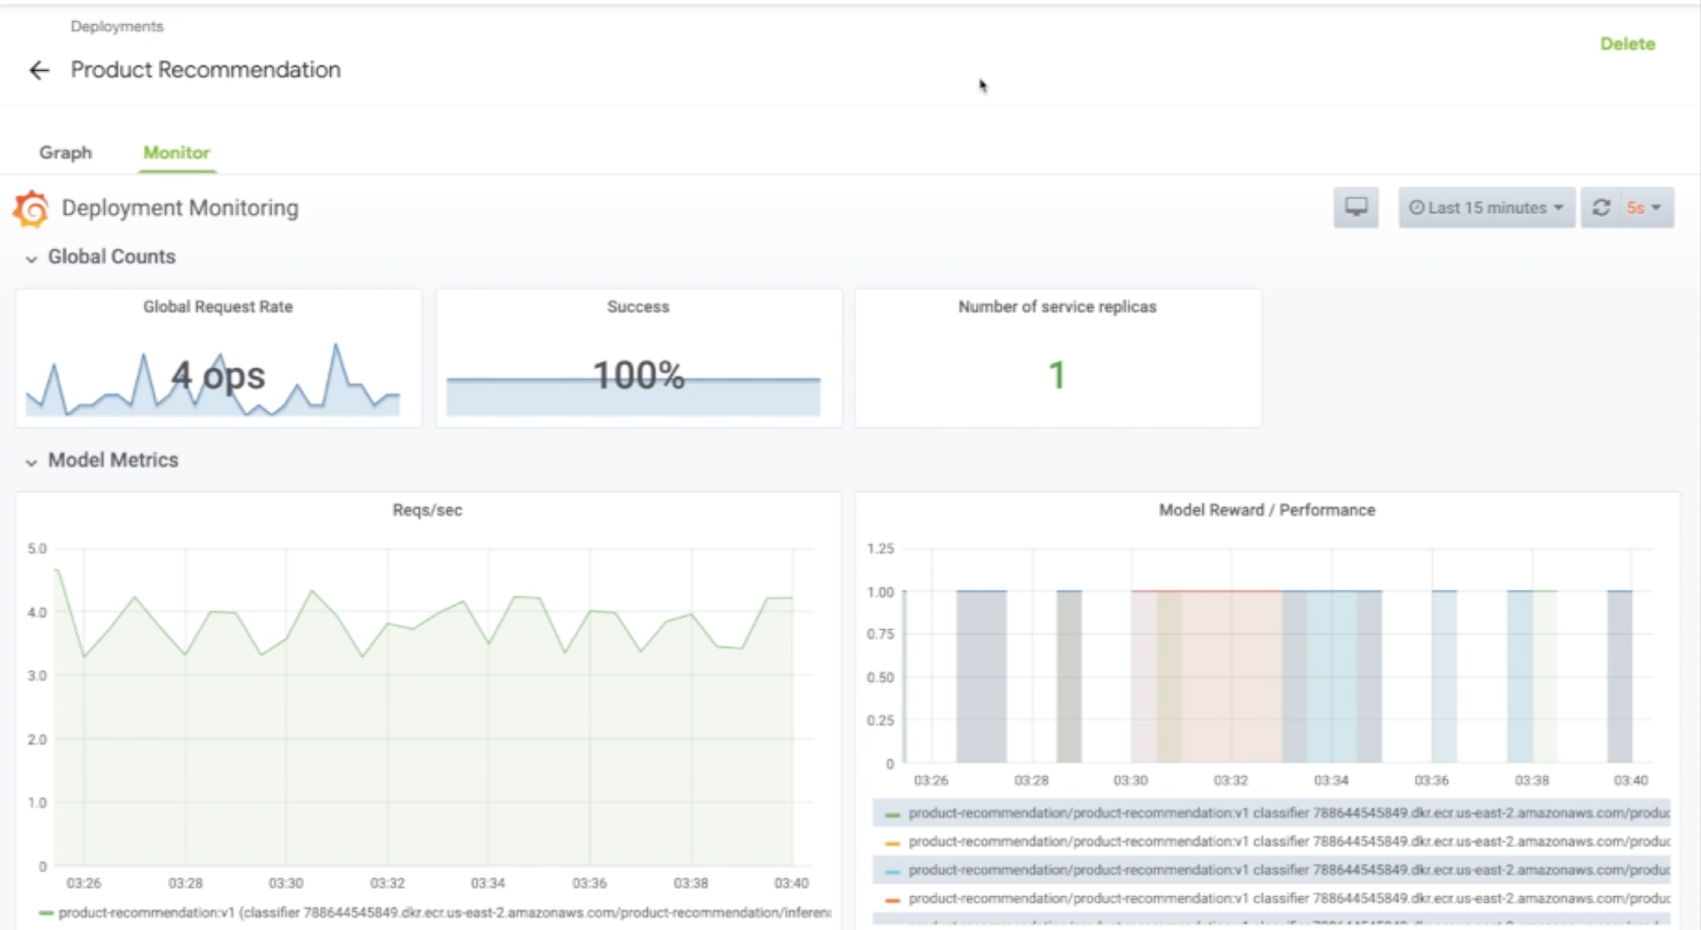Click the 5.0 axis value in Reqs/sec chart
Image resolution: width=1701 pixels, height=930 pixels.
click(37, 548)
